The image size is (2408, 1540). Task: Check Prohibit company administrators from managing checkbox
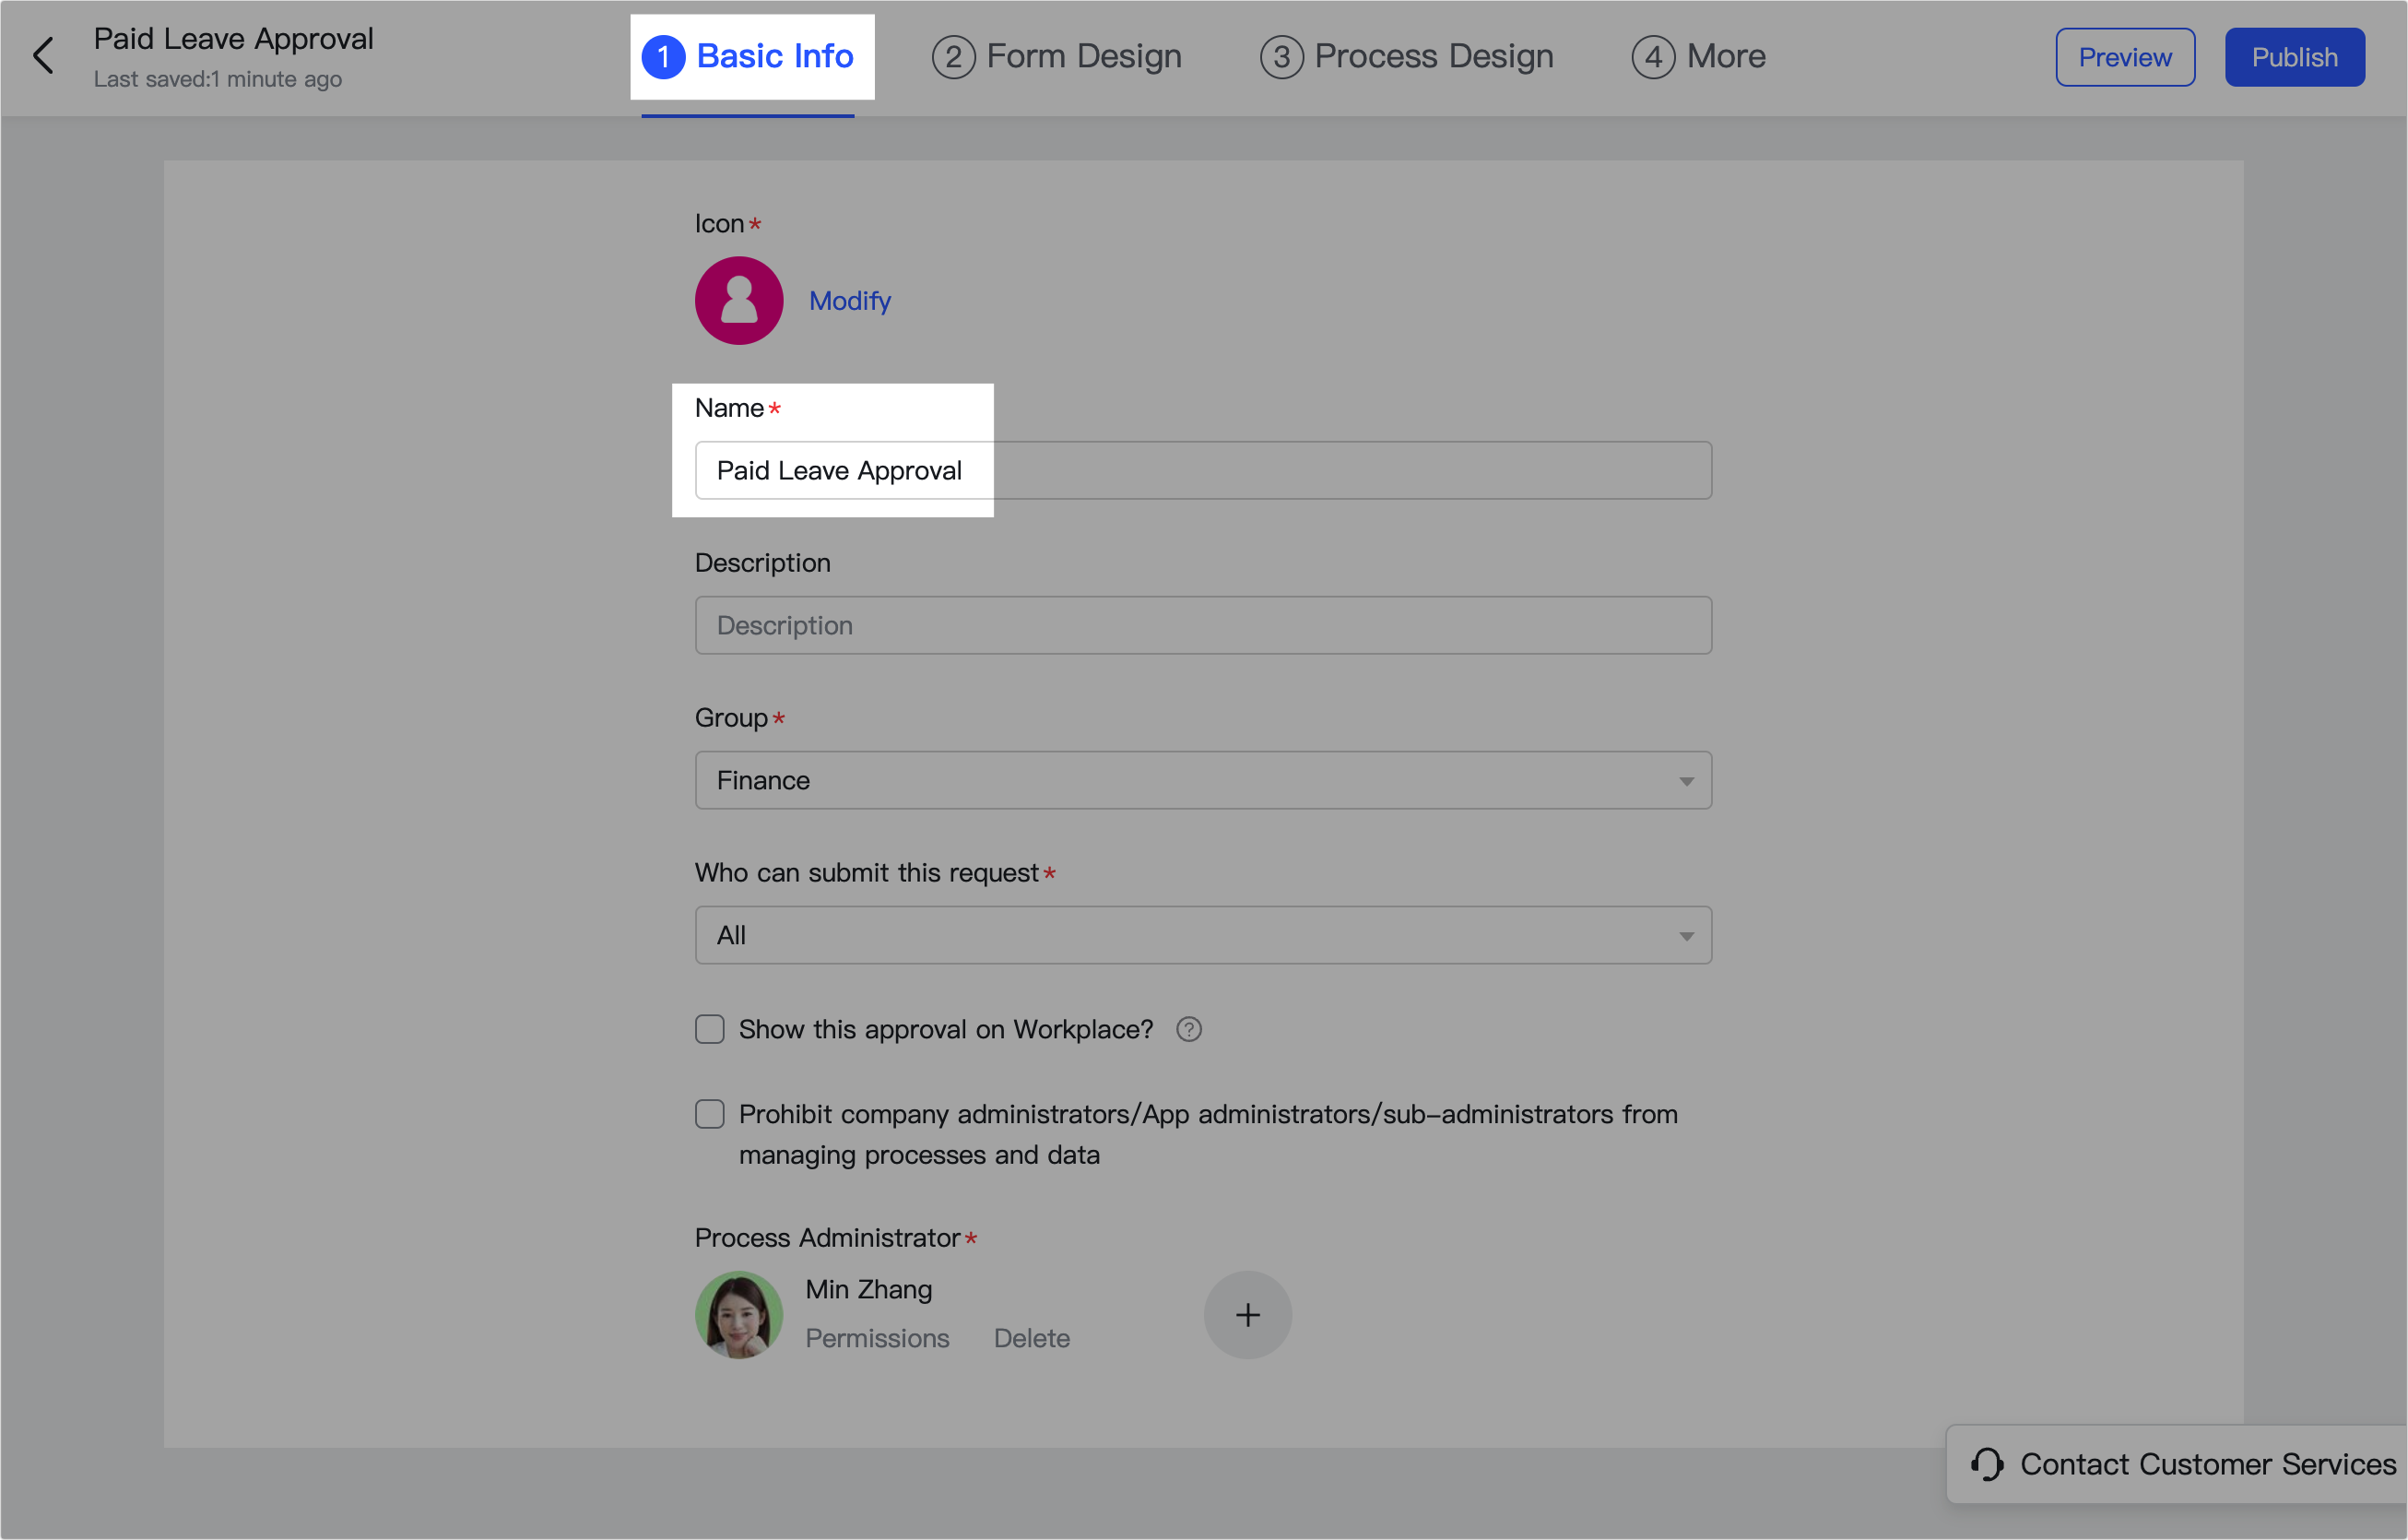click(709, 1114)
